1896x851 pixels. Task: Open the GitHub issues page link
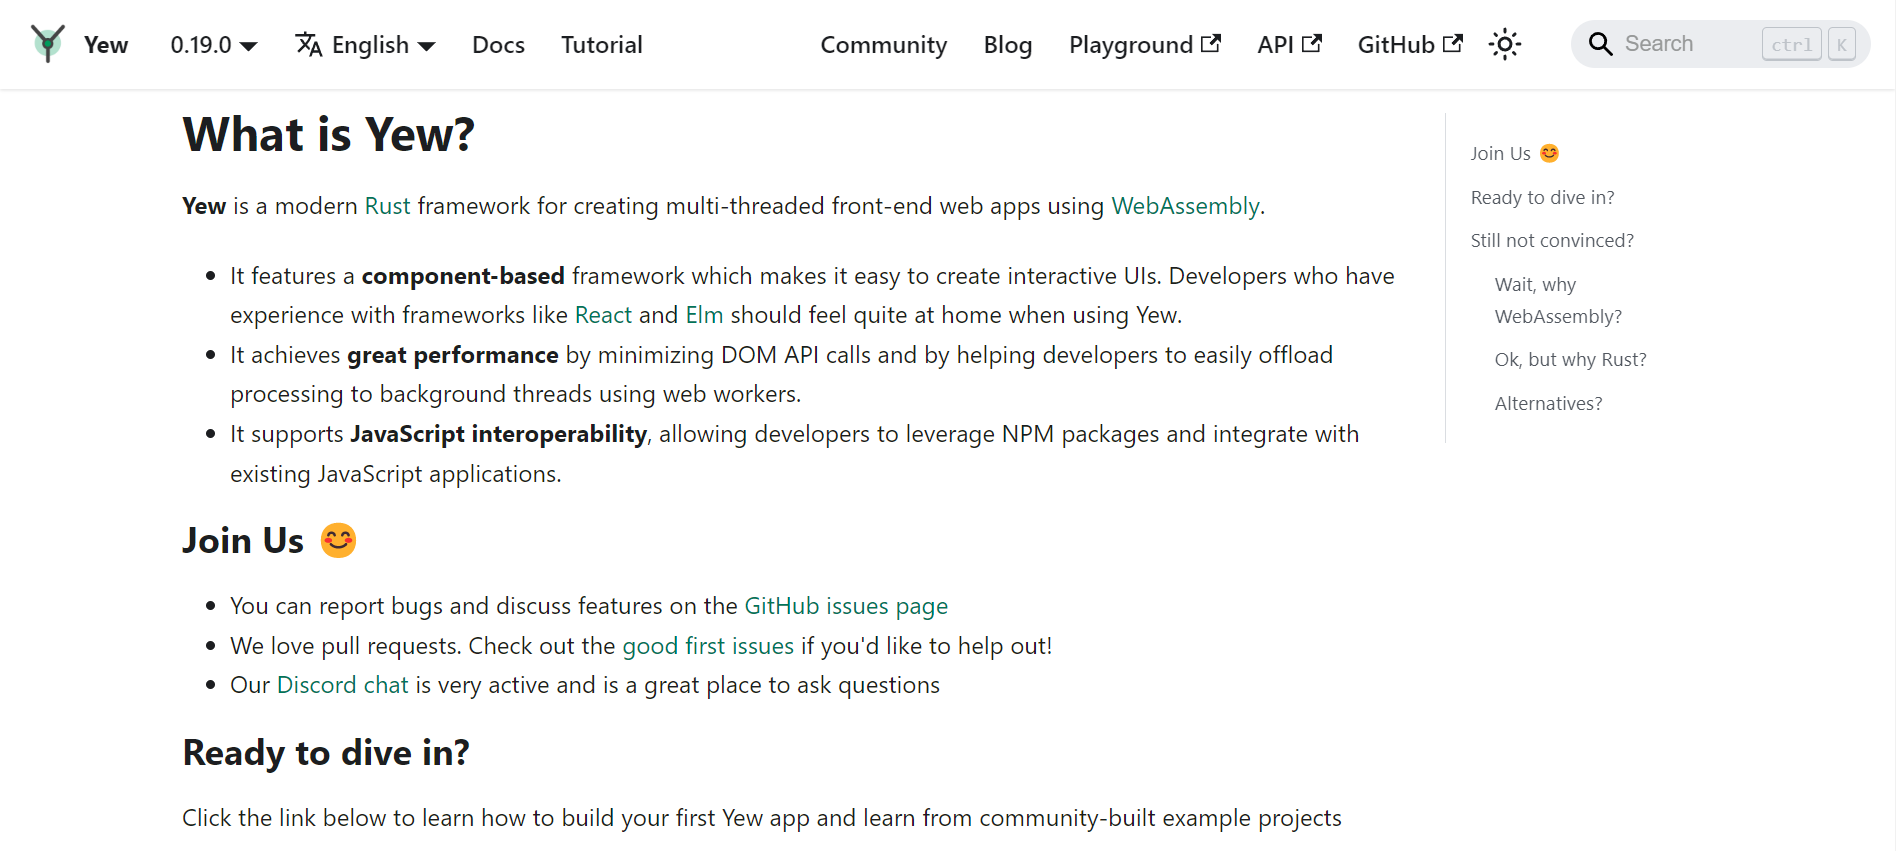coord(846,606)
